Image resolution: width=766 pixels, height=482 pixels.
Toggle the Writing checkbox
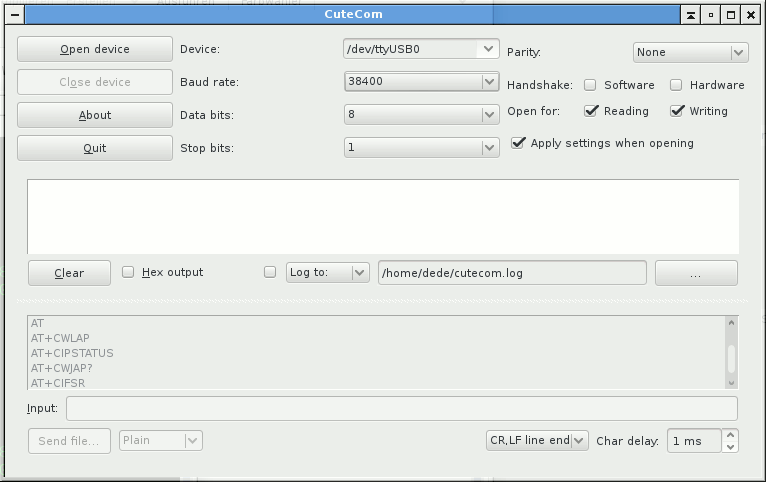click(677, 111)
